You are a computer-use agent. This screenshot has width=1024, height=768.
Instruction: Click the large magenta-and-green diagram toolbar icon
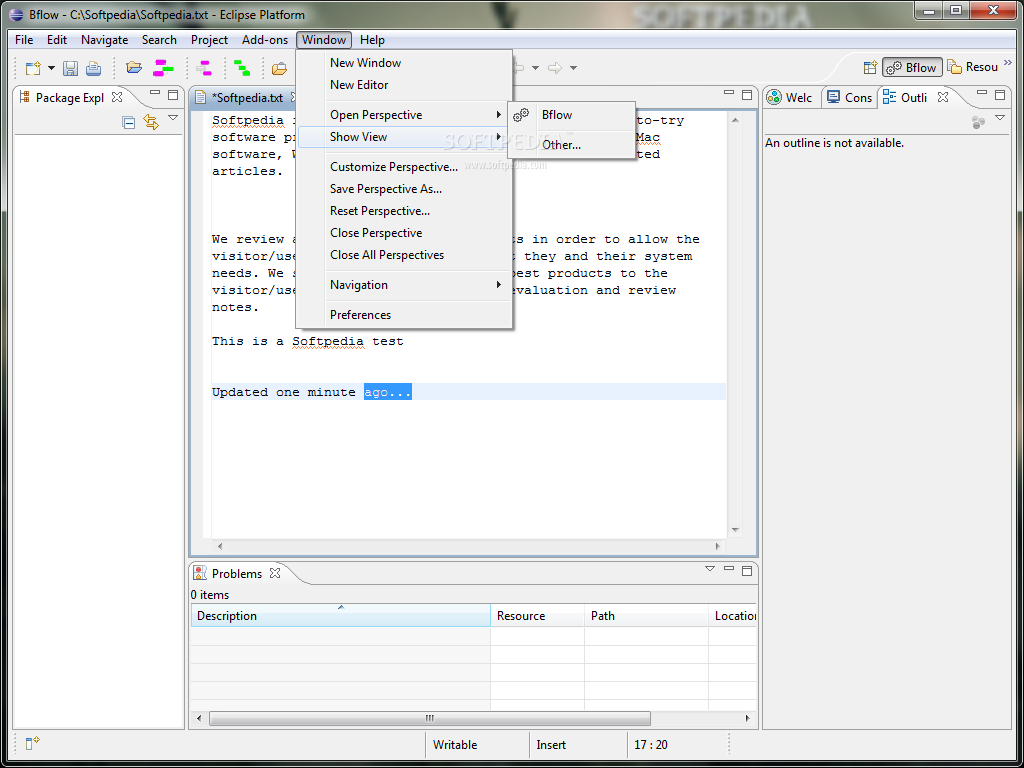[163, 67]
